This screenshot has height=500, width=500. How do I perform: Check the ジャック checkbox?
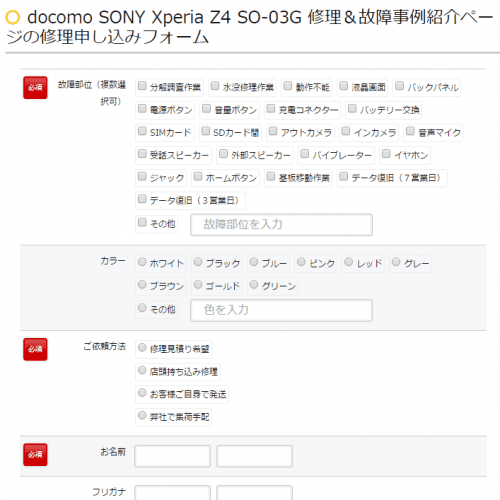(142, 176)
